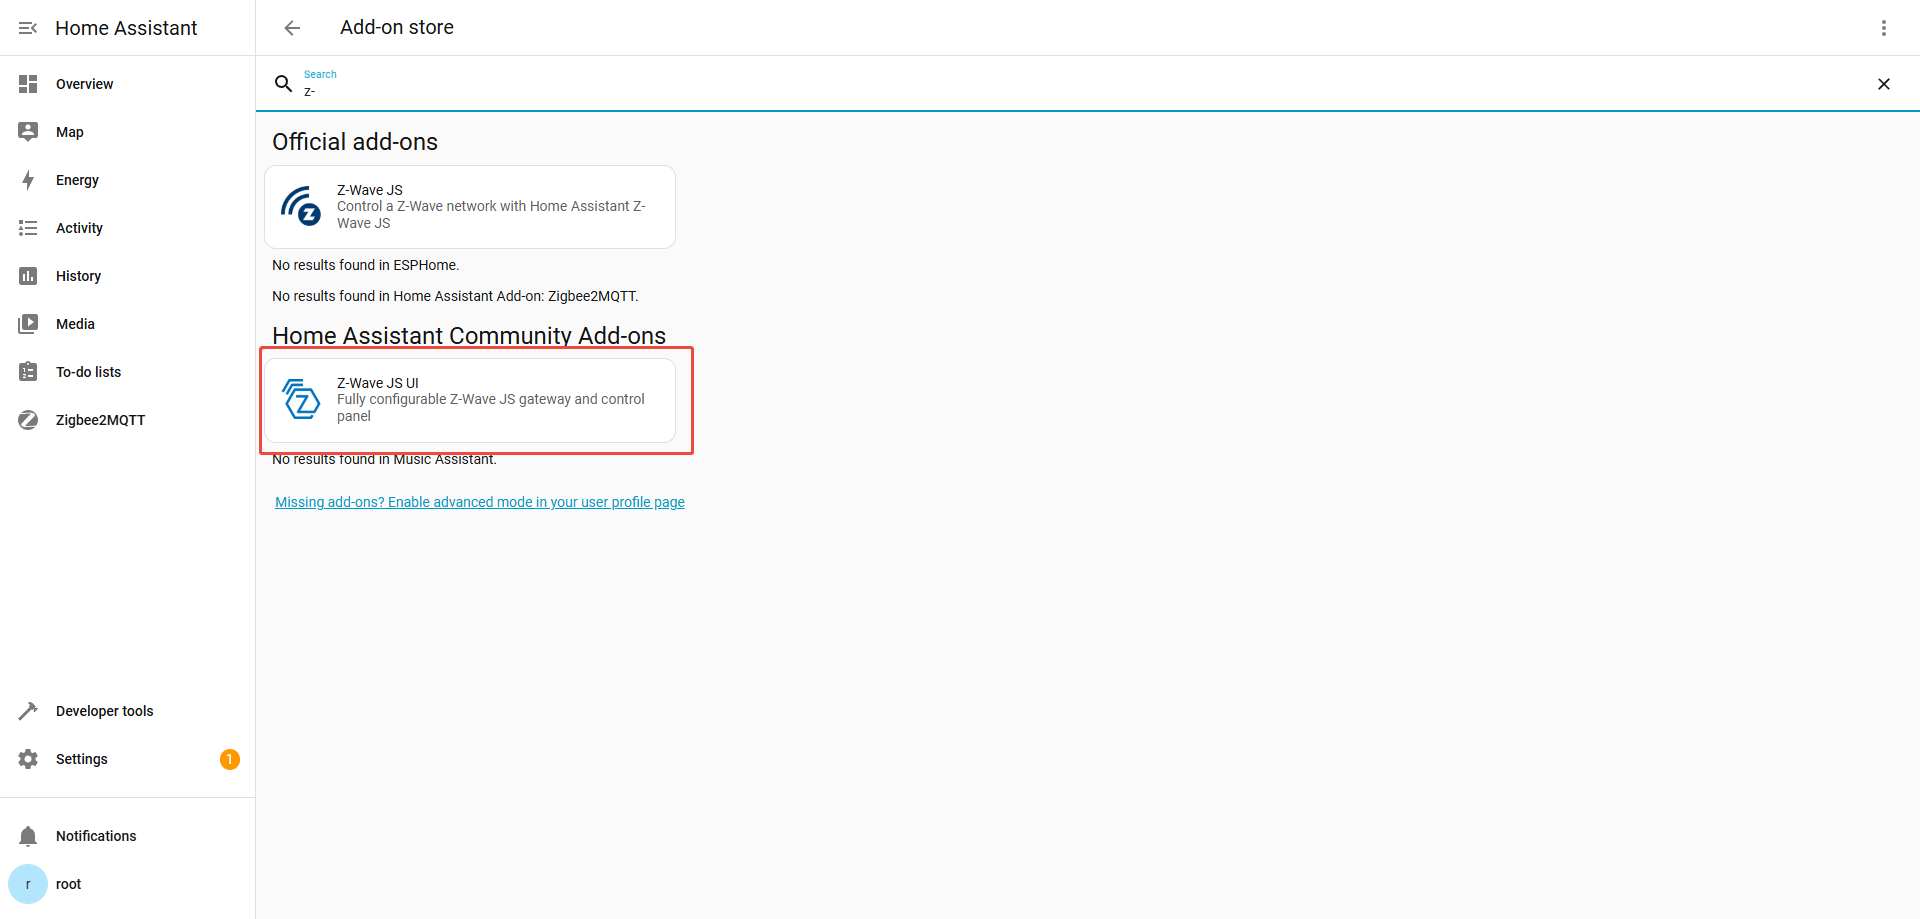Select the Activity icon in sidebar
1920x919 pixels.
point(28,228)
